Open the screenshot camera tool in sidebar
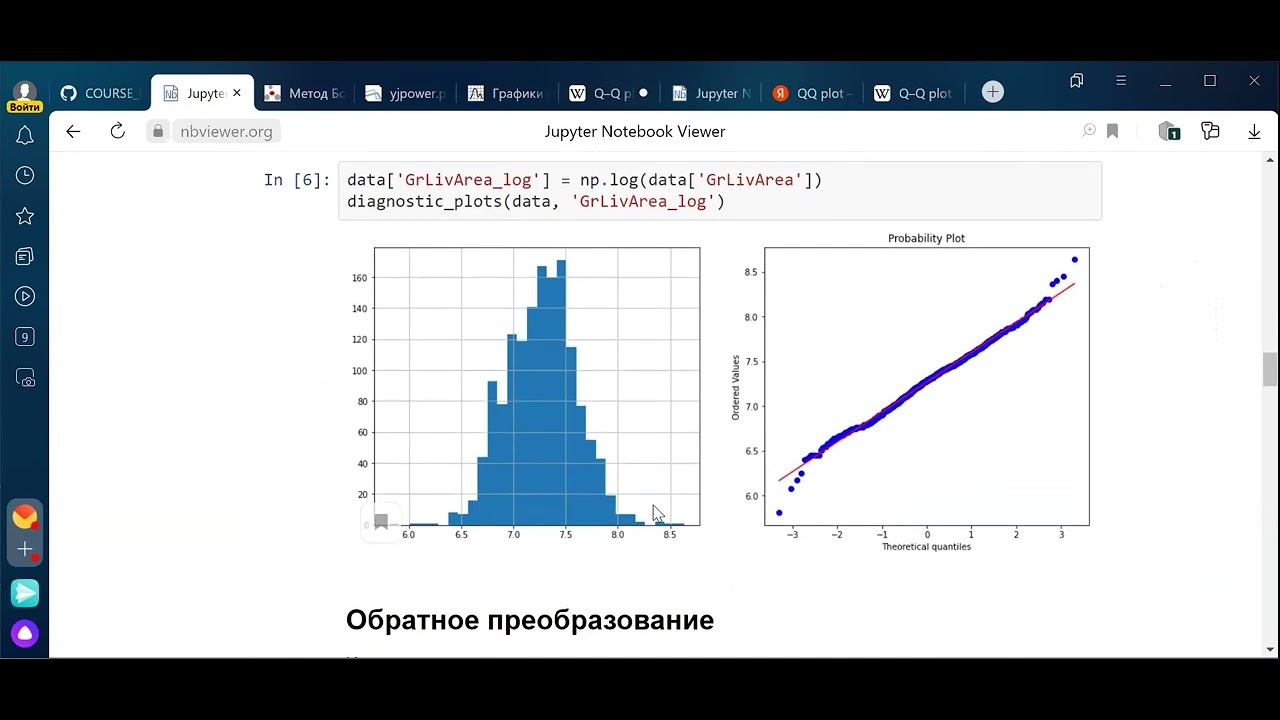This screenshot has height=720, width=1280. 25,378
